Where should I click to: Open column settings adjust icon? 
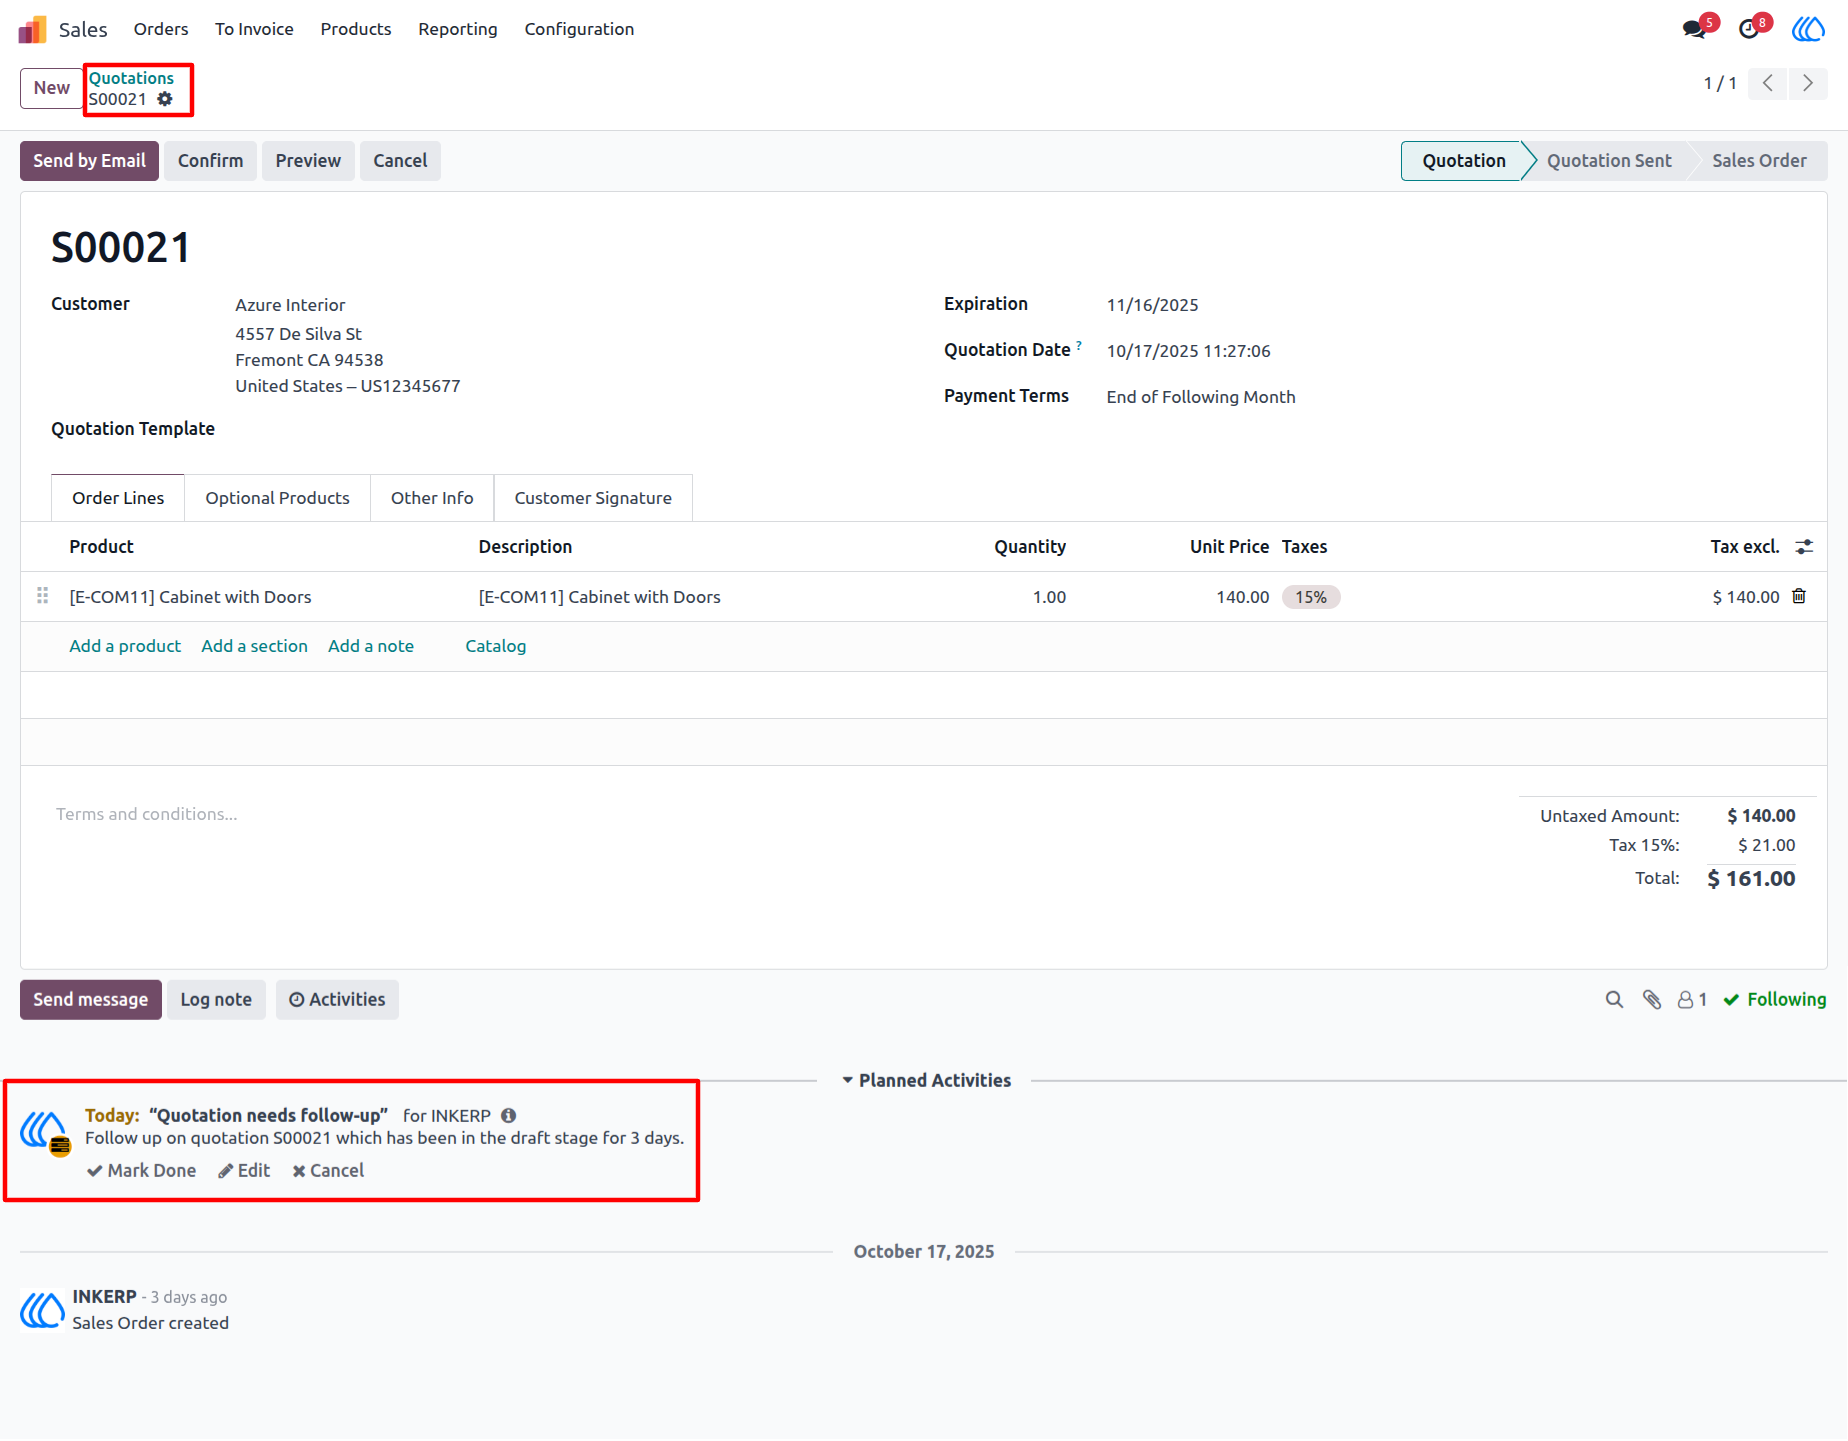point(1804,547)
